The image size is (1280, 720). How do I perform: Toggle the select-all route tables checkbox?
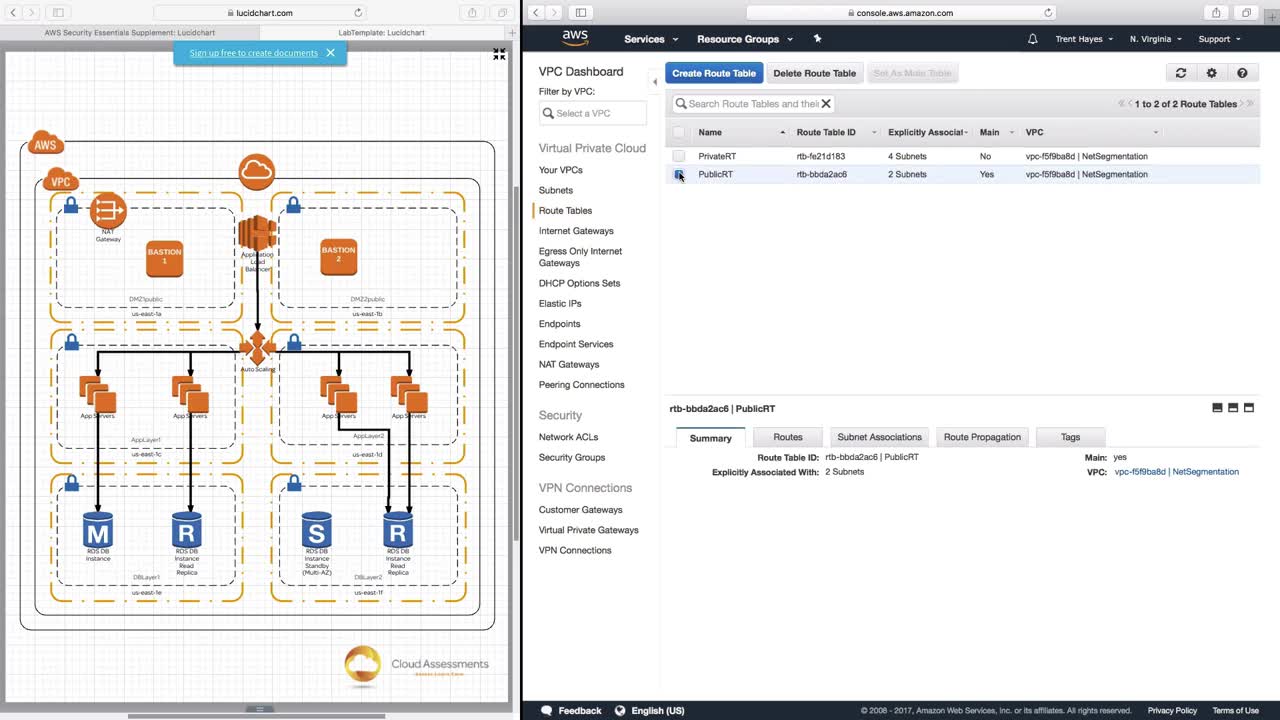(679, 132)
